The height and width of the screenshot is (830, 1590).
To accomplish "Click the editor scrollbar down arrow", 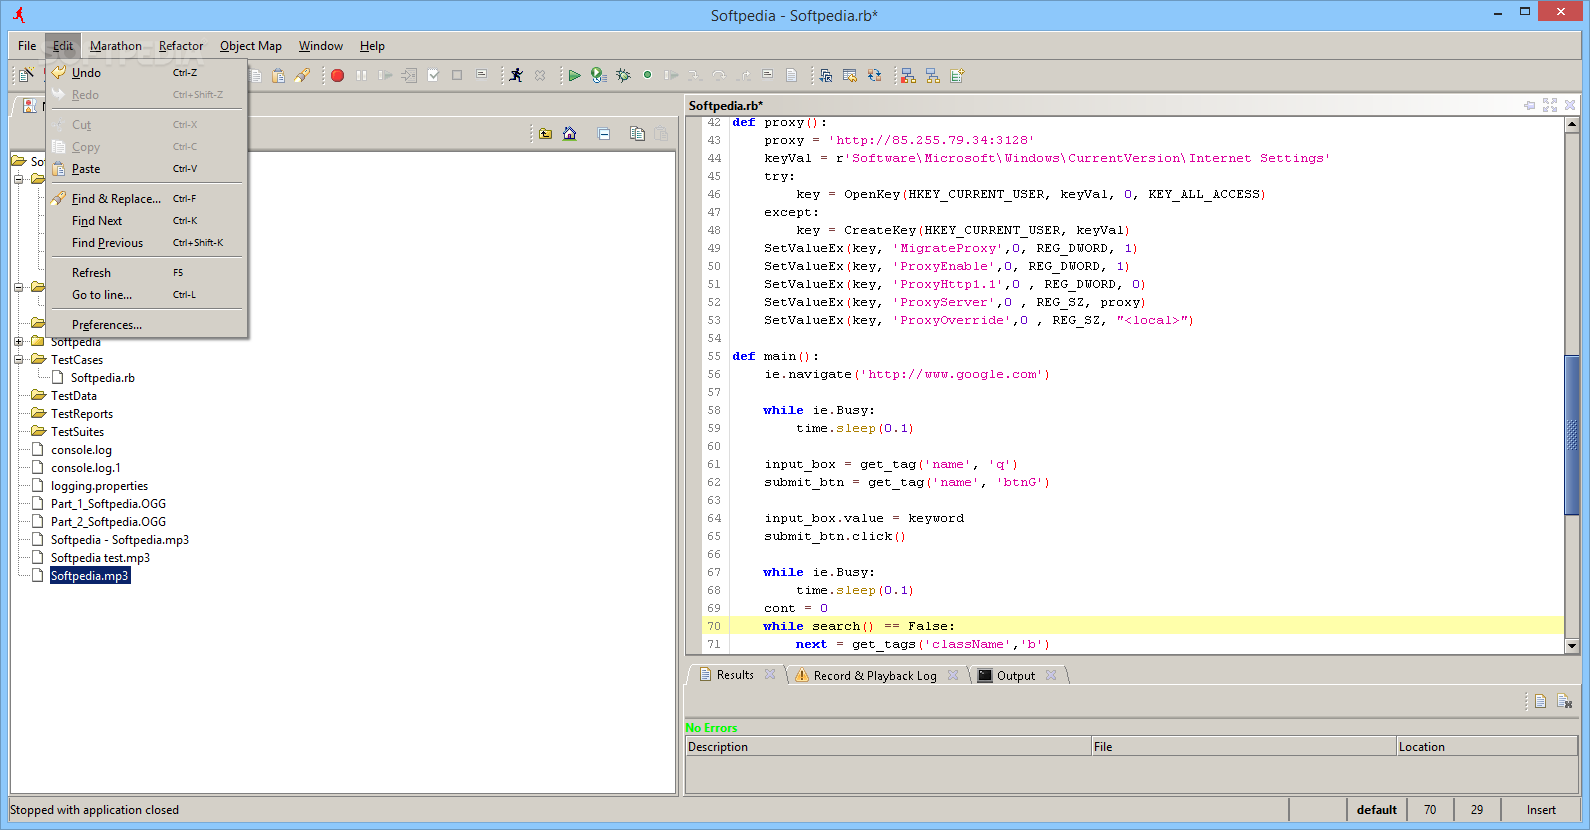I will 1572,646.
